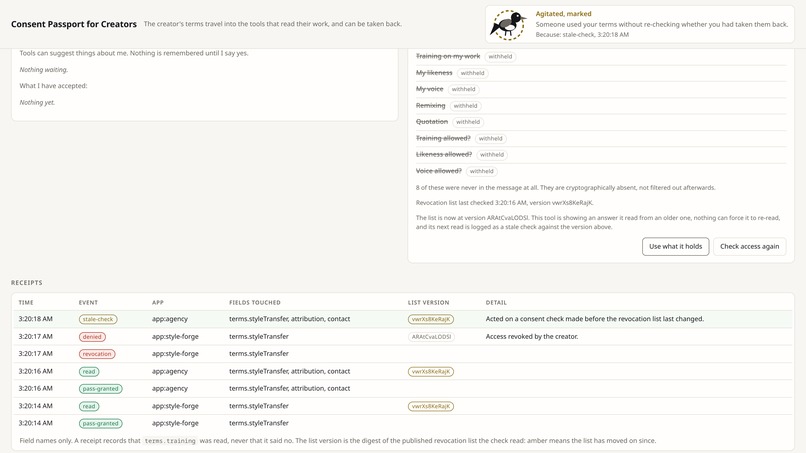Viewport: 806px width, 453px height.
Task: Click the APP column header
Action: click(158, 302)
